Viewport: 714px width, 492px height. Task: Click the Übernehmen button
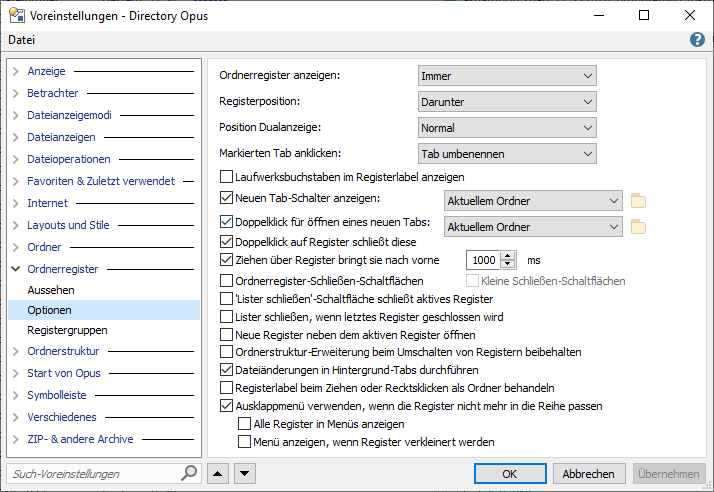[668, 474]
